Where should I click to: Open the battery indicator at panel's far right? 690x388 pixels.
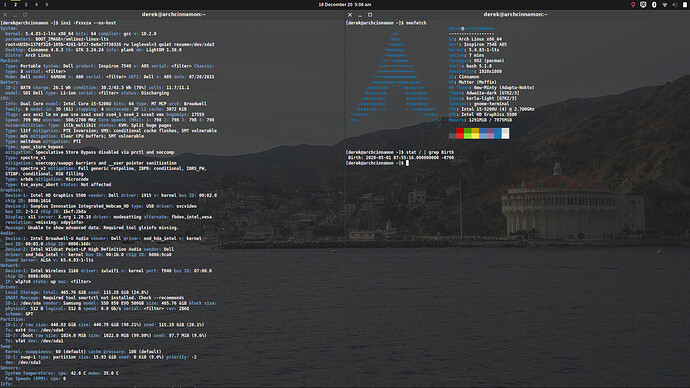[x=685, y=4]
